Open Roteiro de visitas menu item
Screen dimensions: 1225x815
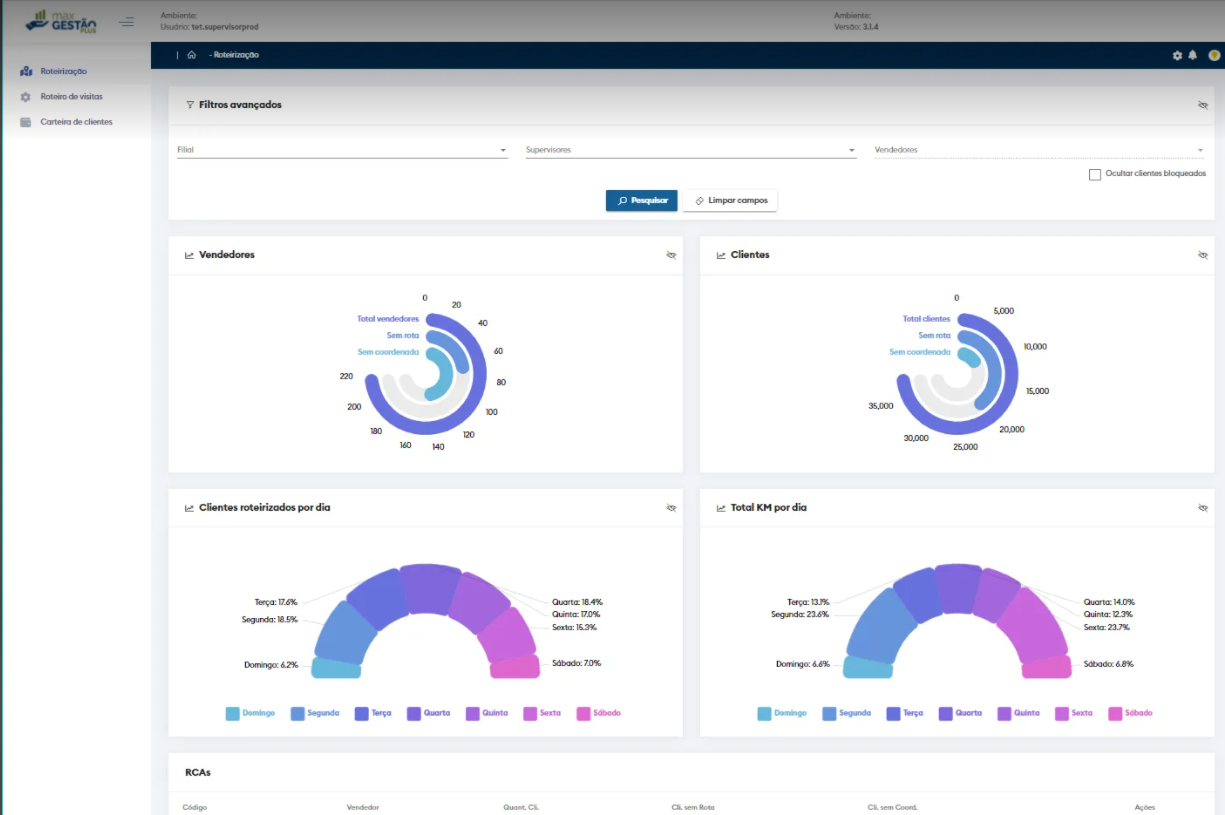point(71,97)
